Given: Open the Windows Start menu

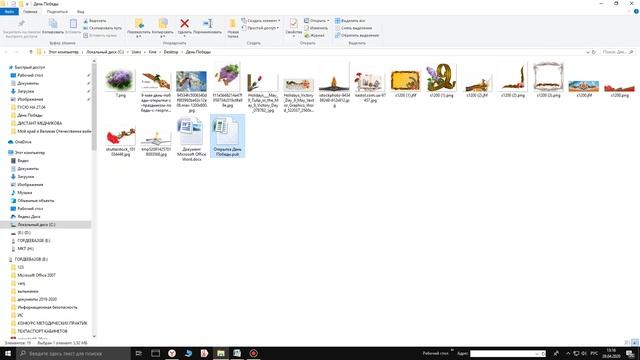Looking at the screenshot, I should tap(8, 353).
